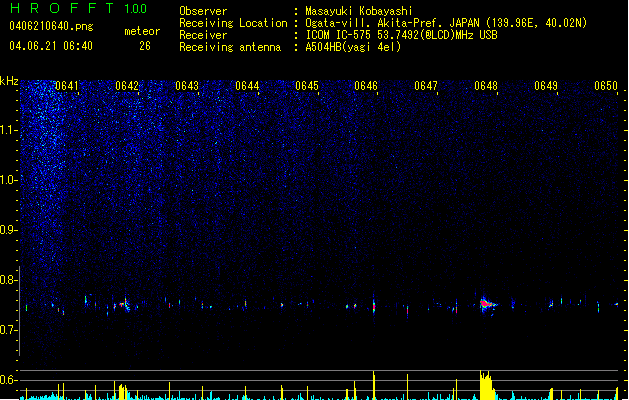Click the date stamp 04.06.21 06:40
Screen dimensions: 629x400
[x=51, y=46]
